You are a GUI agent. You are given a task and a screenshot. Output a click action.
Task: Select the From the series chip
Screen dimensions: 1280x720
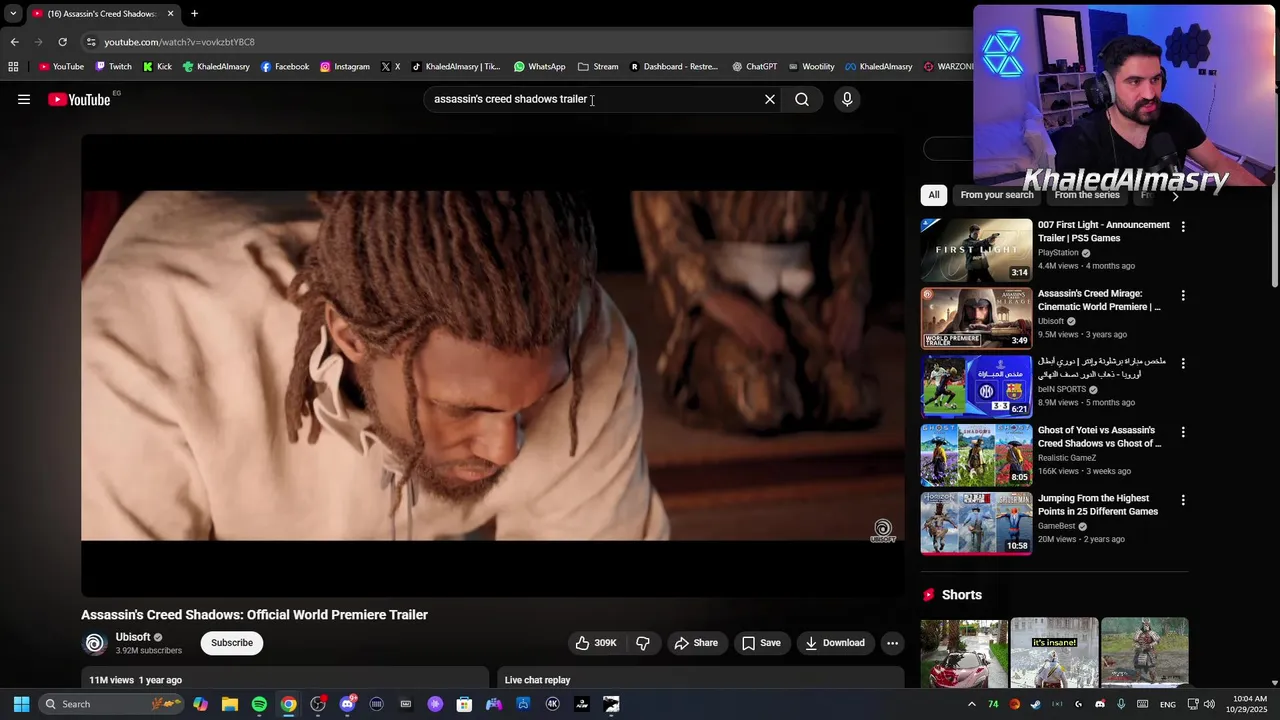pyautogui.click(x=1087, y=195)
